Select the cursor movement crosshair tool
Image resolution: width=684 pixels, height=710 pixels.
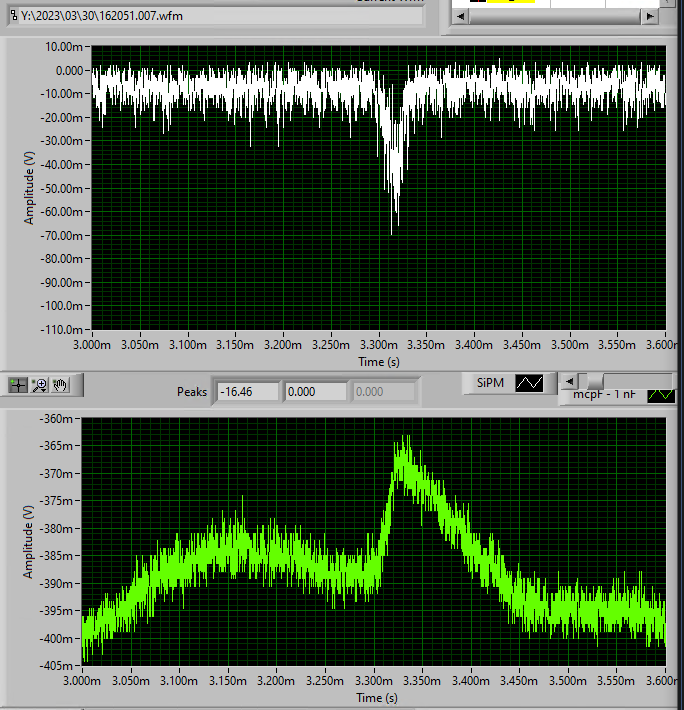coord(18,385)
